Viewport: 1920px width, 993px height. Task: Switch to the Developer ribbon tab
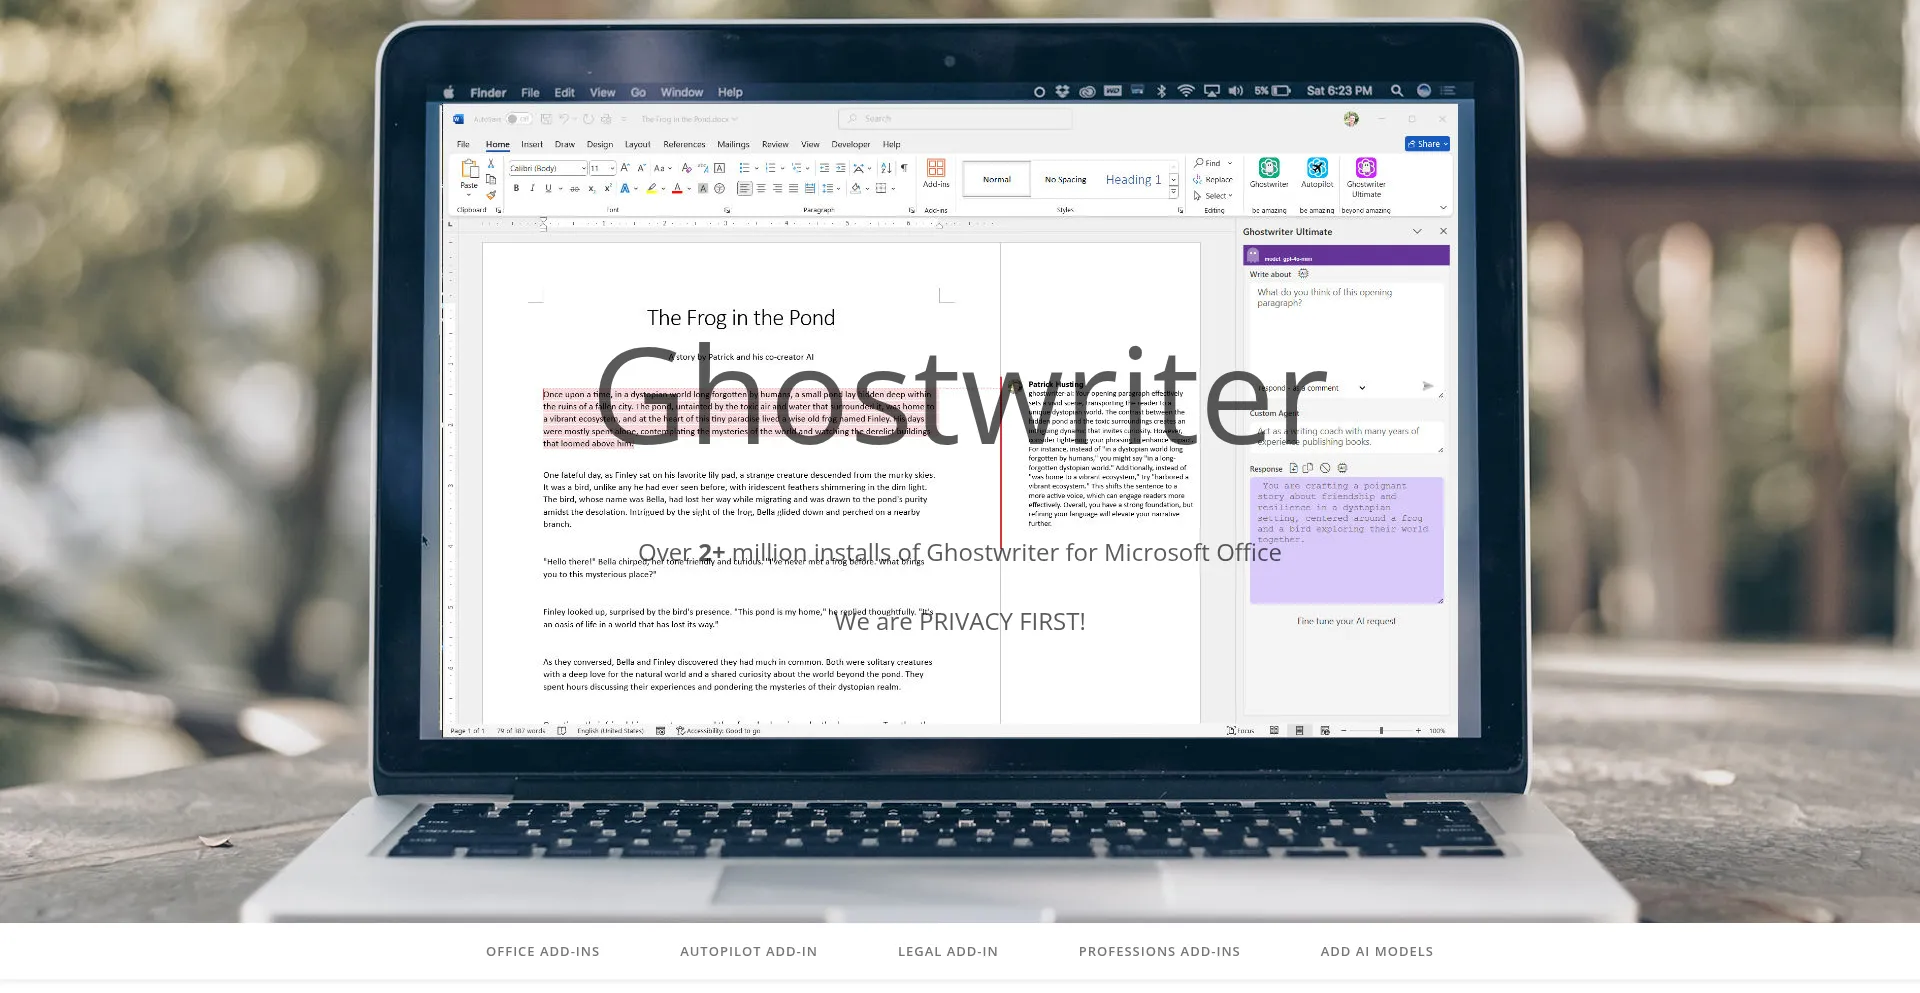[x=850, y=145]
